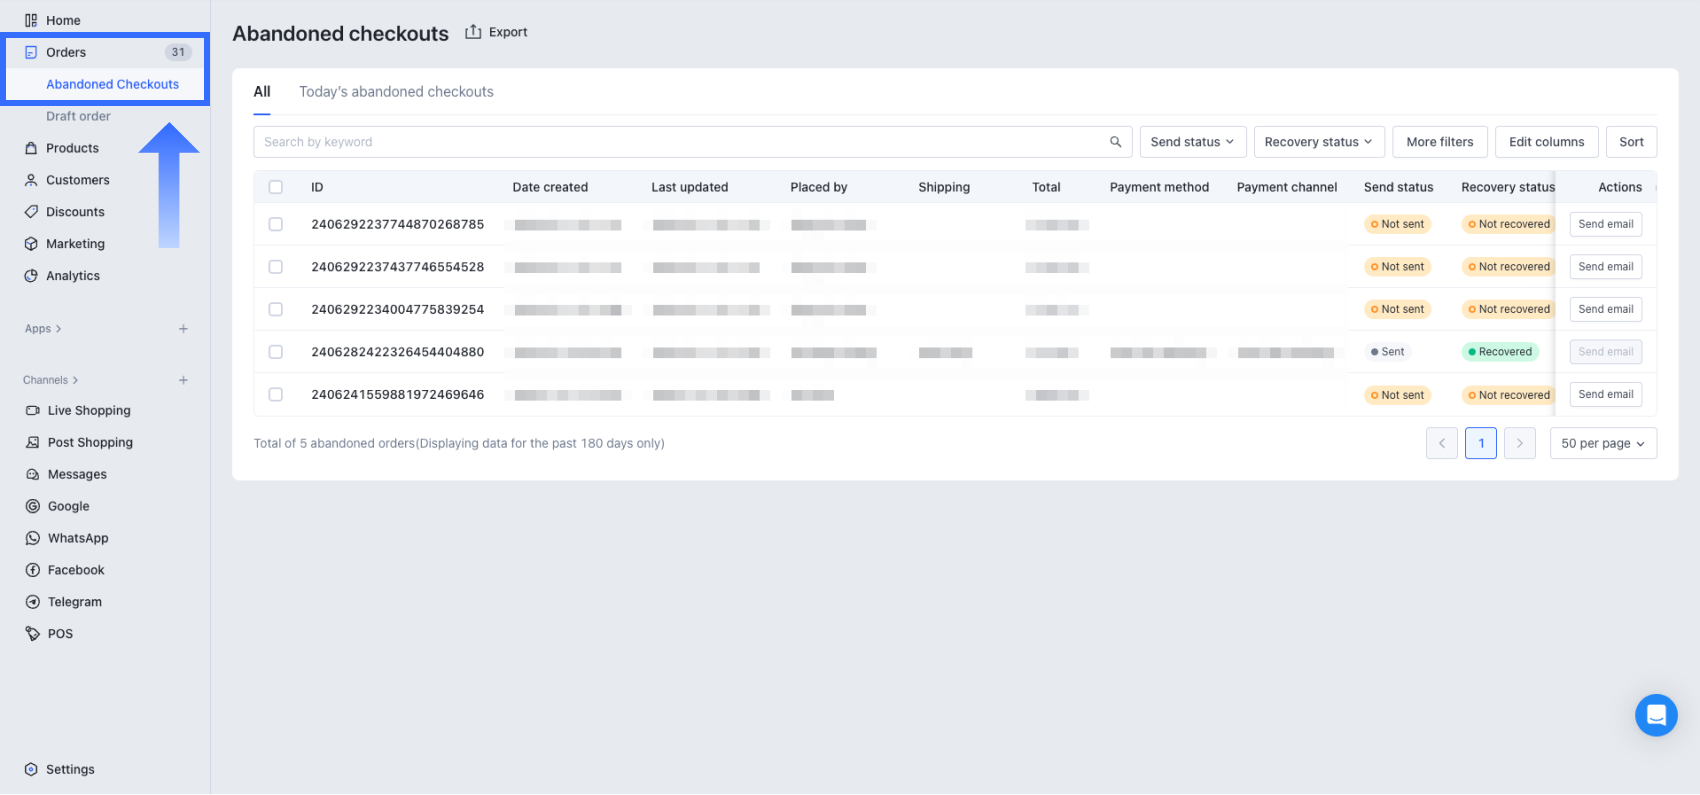1700x795 pixels.
Task: Open the Recovery status filter dropdown
Action: 1318,142
